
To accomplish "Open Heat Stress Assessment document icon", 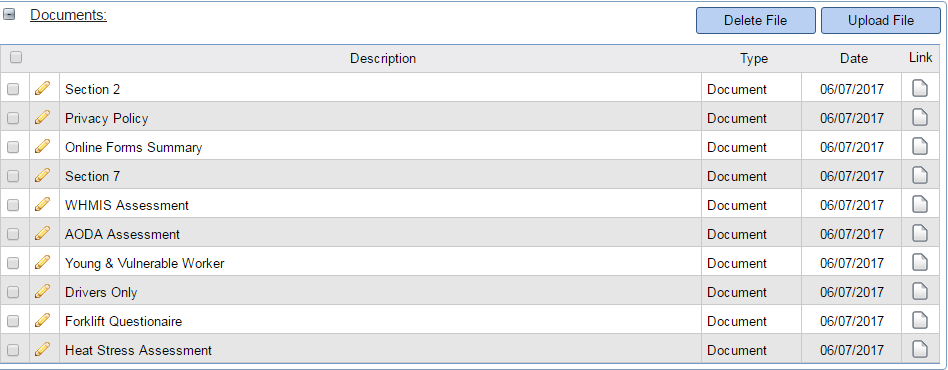I will click(x=920, y=349).
